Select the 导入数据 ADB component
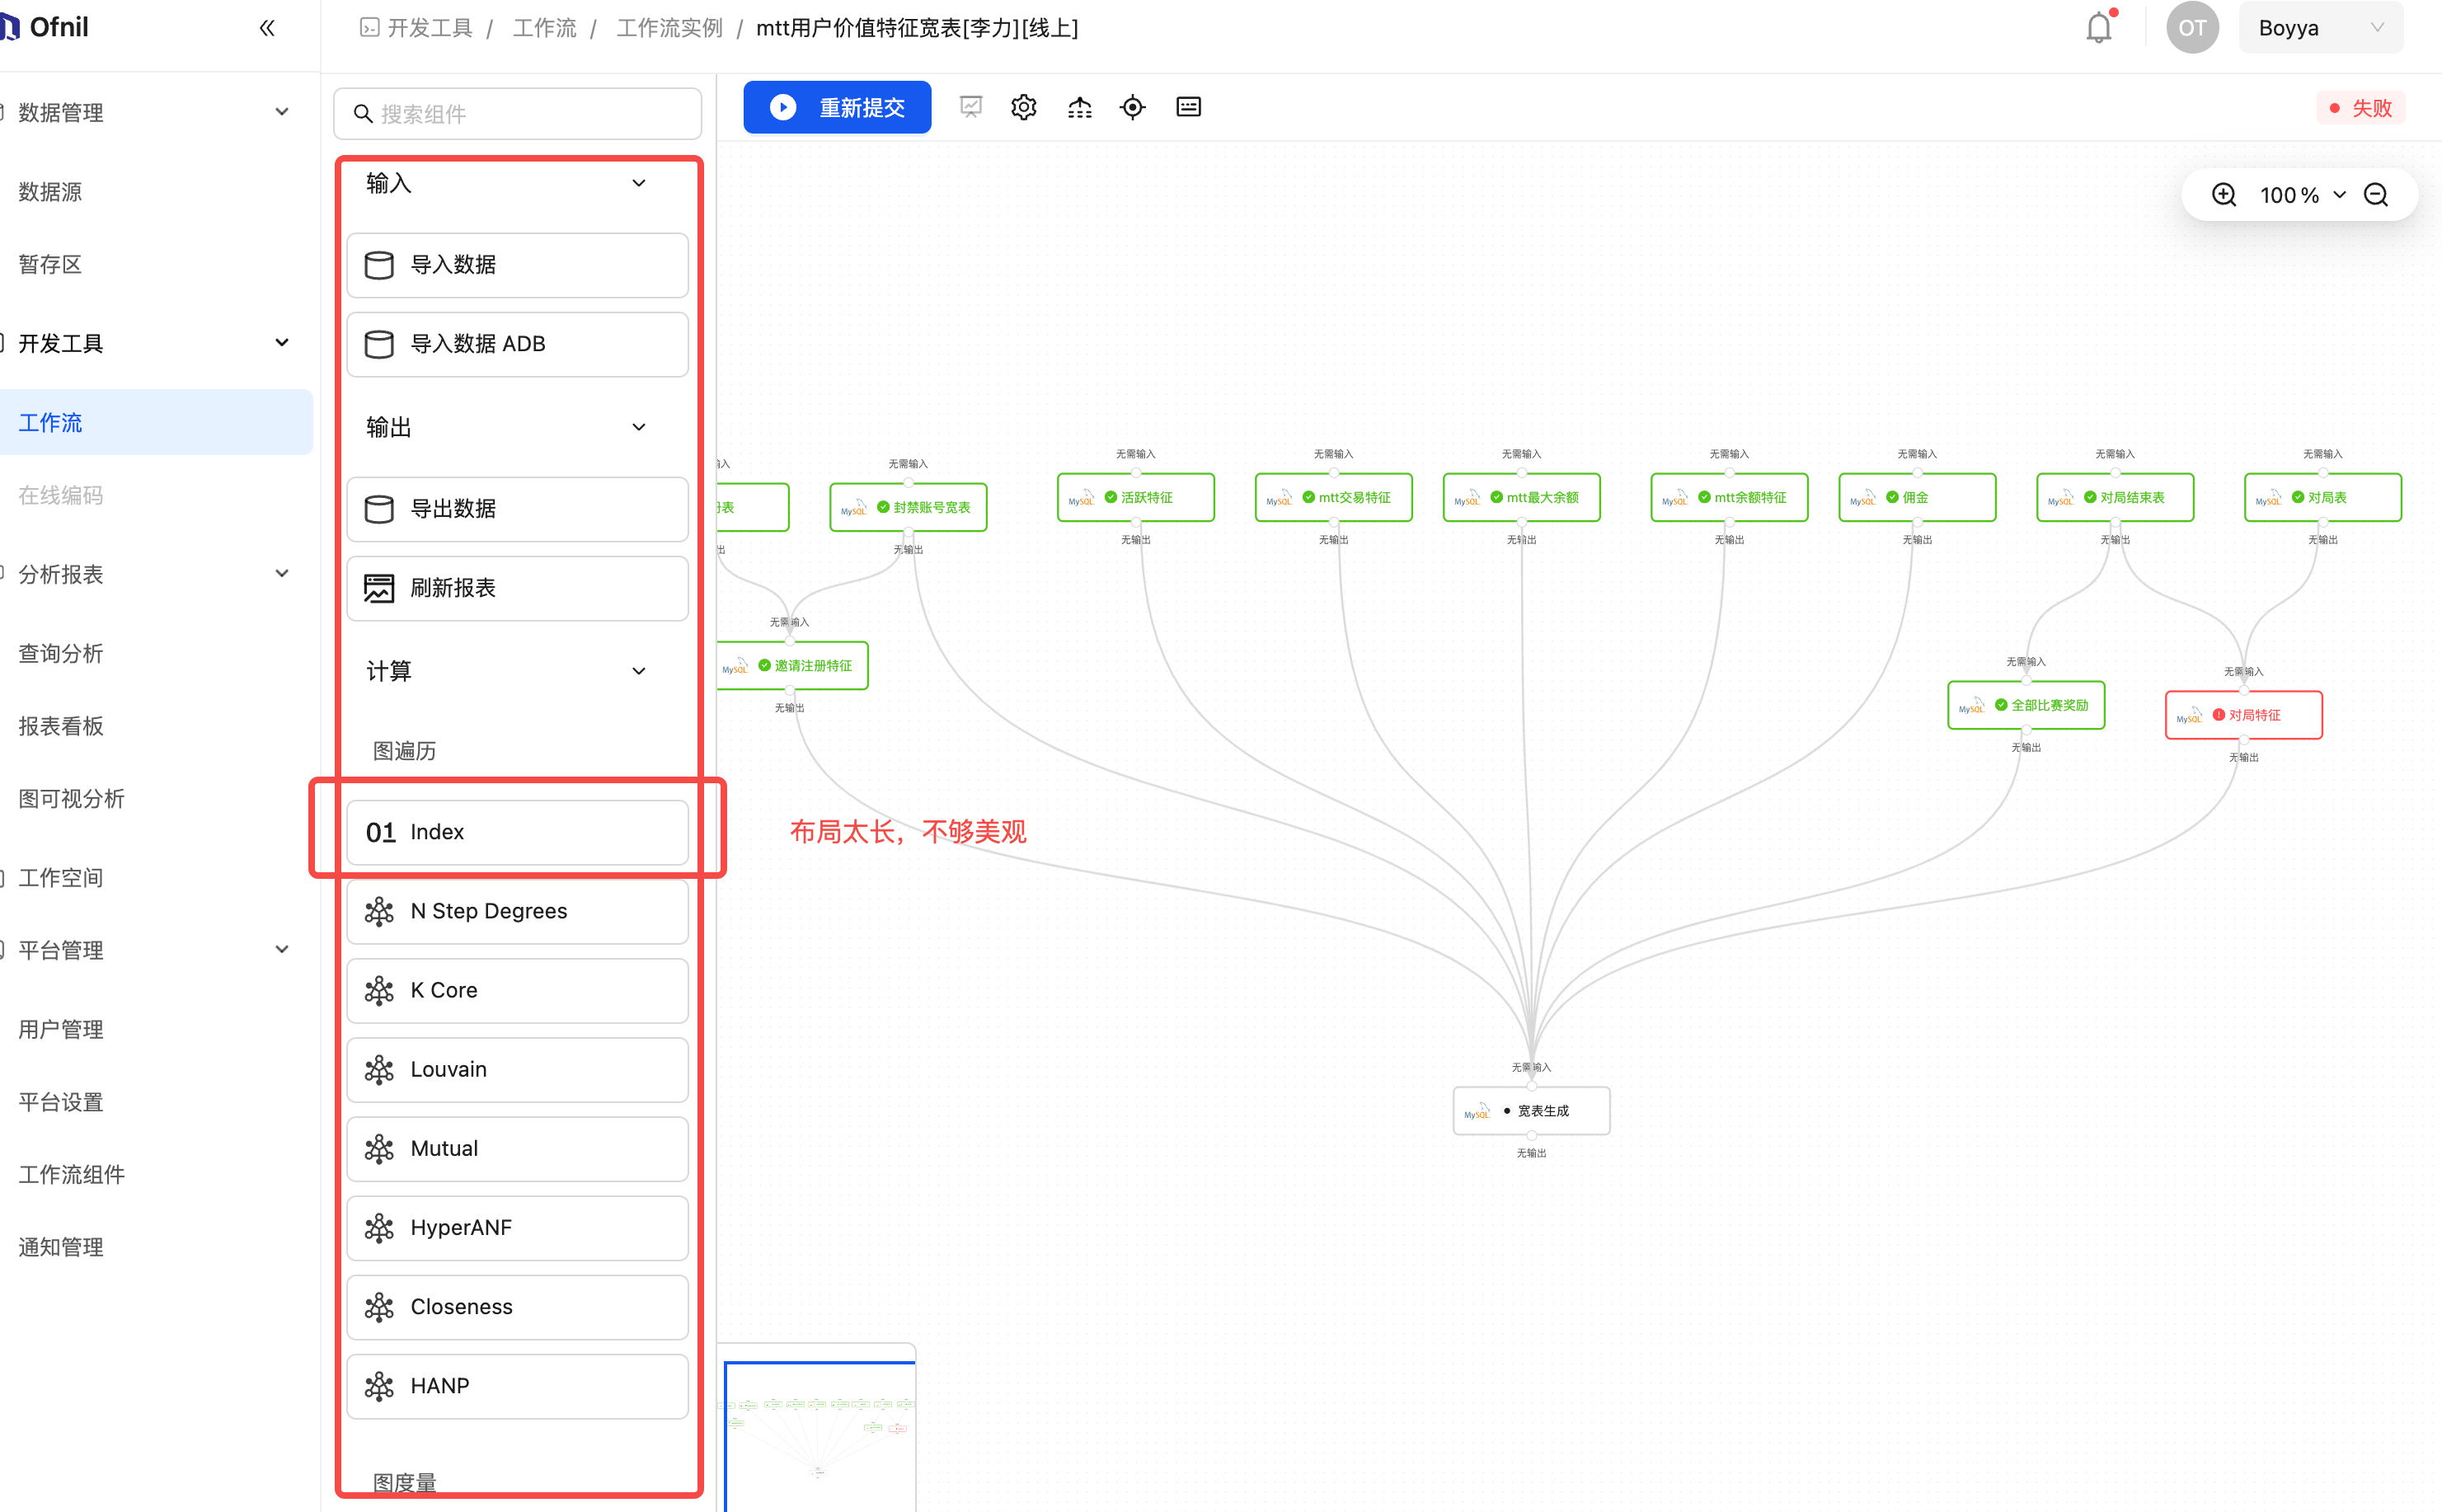This screenshot has height=1512, width=2442. pos(517,344)
